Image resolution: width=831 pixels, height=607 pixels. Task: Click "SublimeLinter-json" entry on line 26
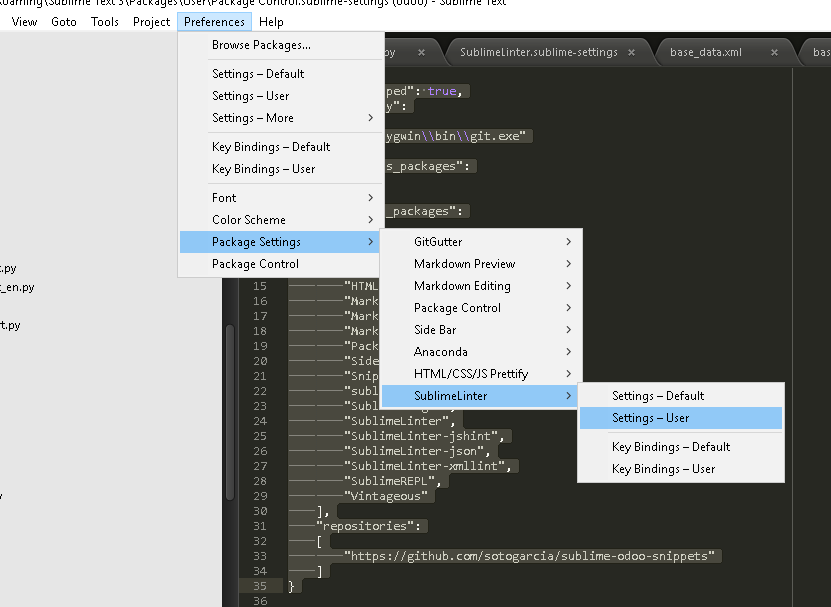click(414, 451)
